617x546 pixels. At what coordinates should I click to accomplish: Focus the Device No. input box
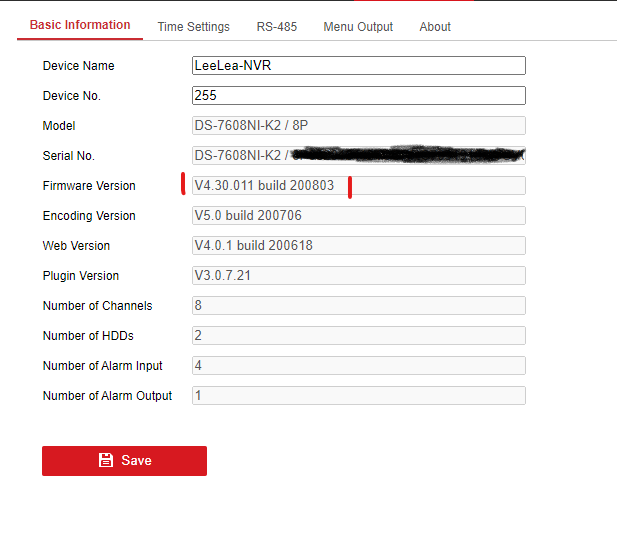[x=358, y=96]
